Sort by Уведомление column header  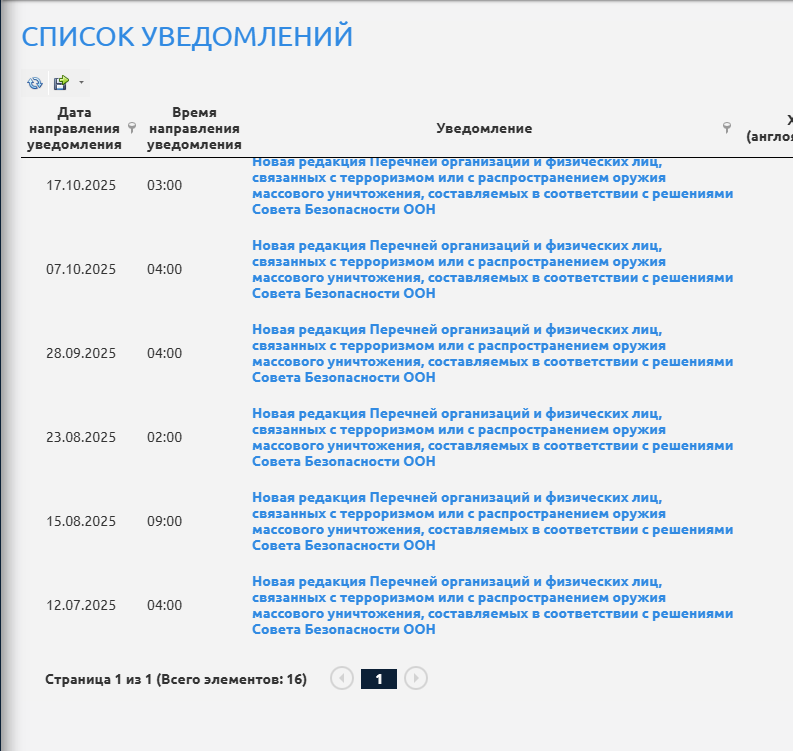point(484,128)
